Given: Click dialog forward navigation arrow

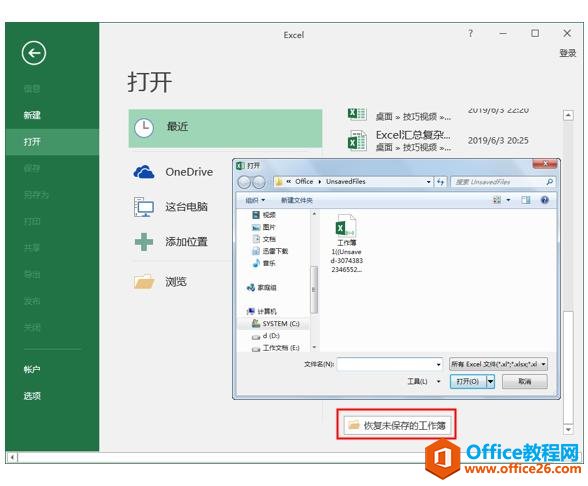Looking at the screenshot, I should 259,182.
